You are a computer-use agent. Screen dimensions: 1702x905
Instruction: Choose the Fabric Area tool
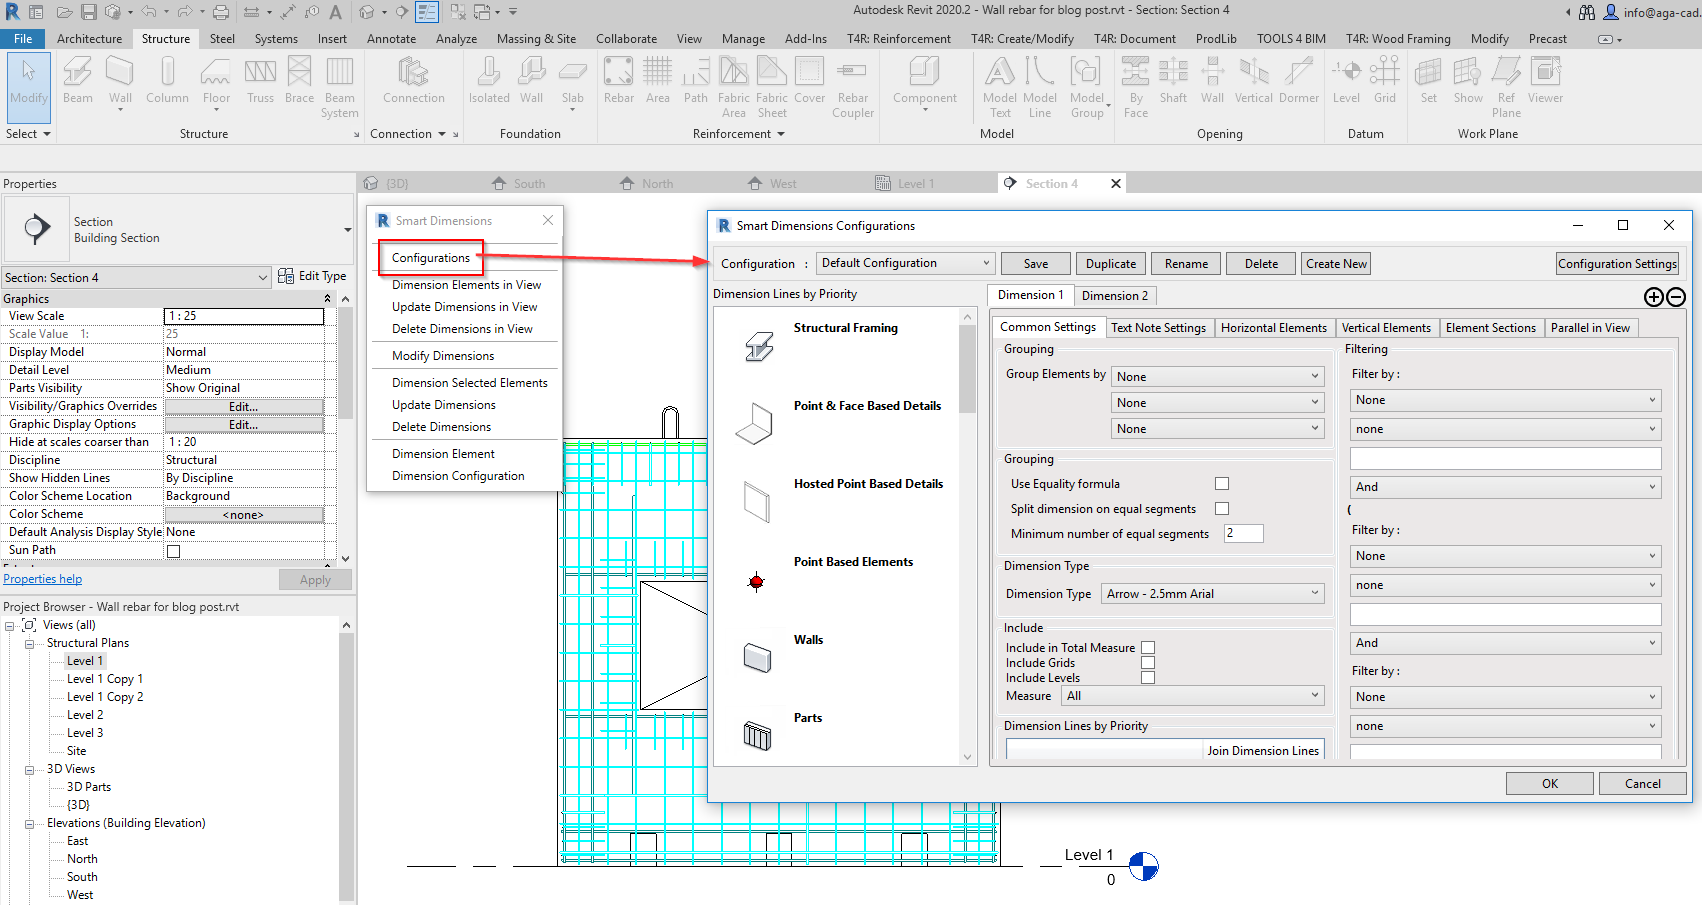click(733, 87)
